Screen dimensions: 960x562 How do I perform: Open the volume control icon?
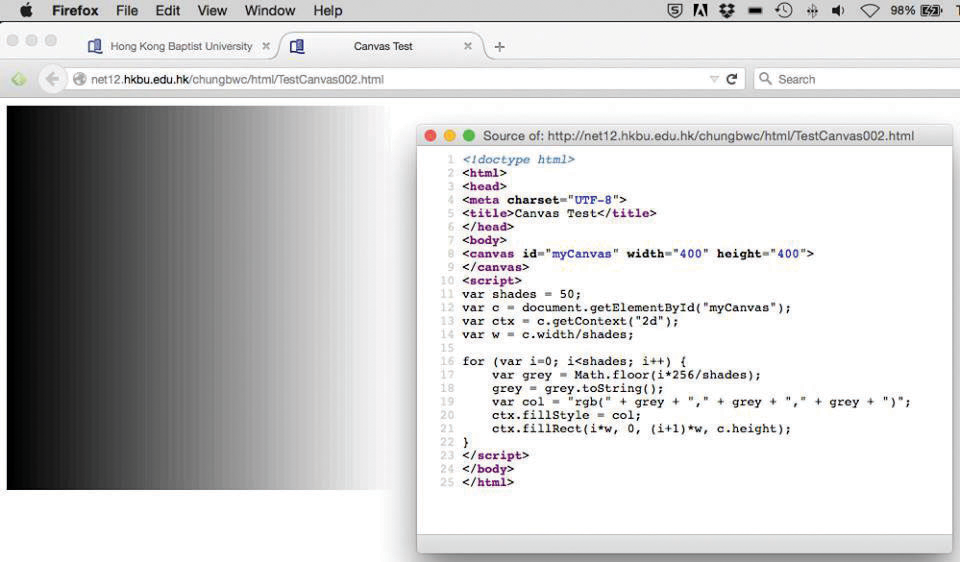pyautogui.click(x=838, y=10)
